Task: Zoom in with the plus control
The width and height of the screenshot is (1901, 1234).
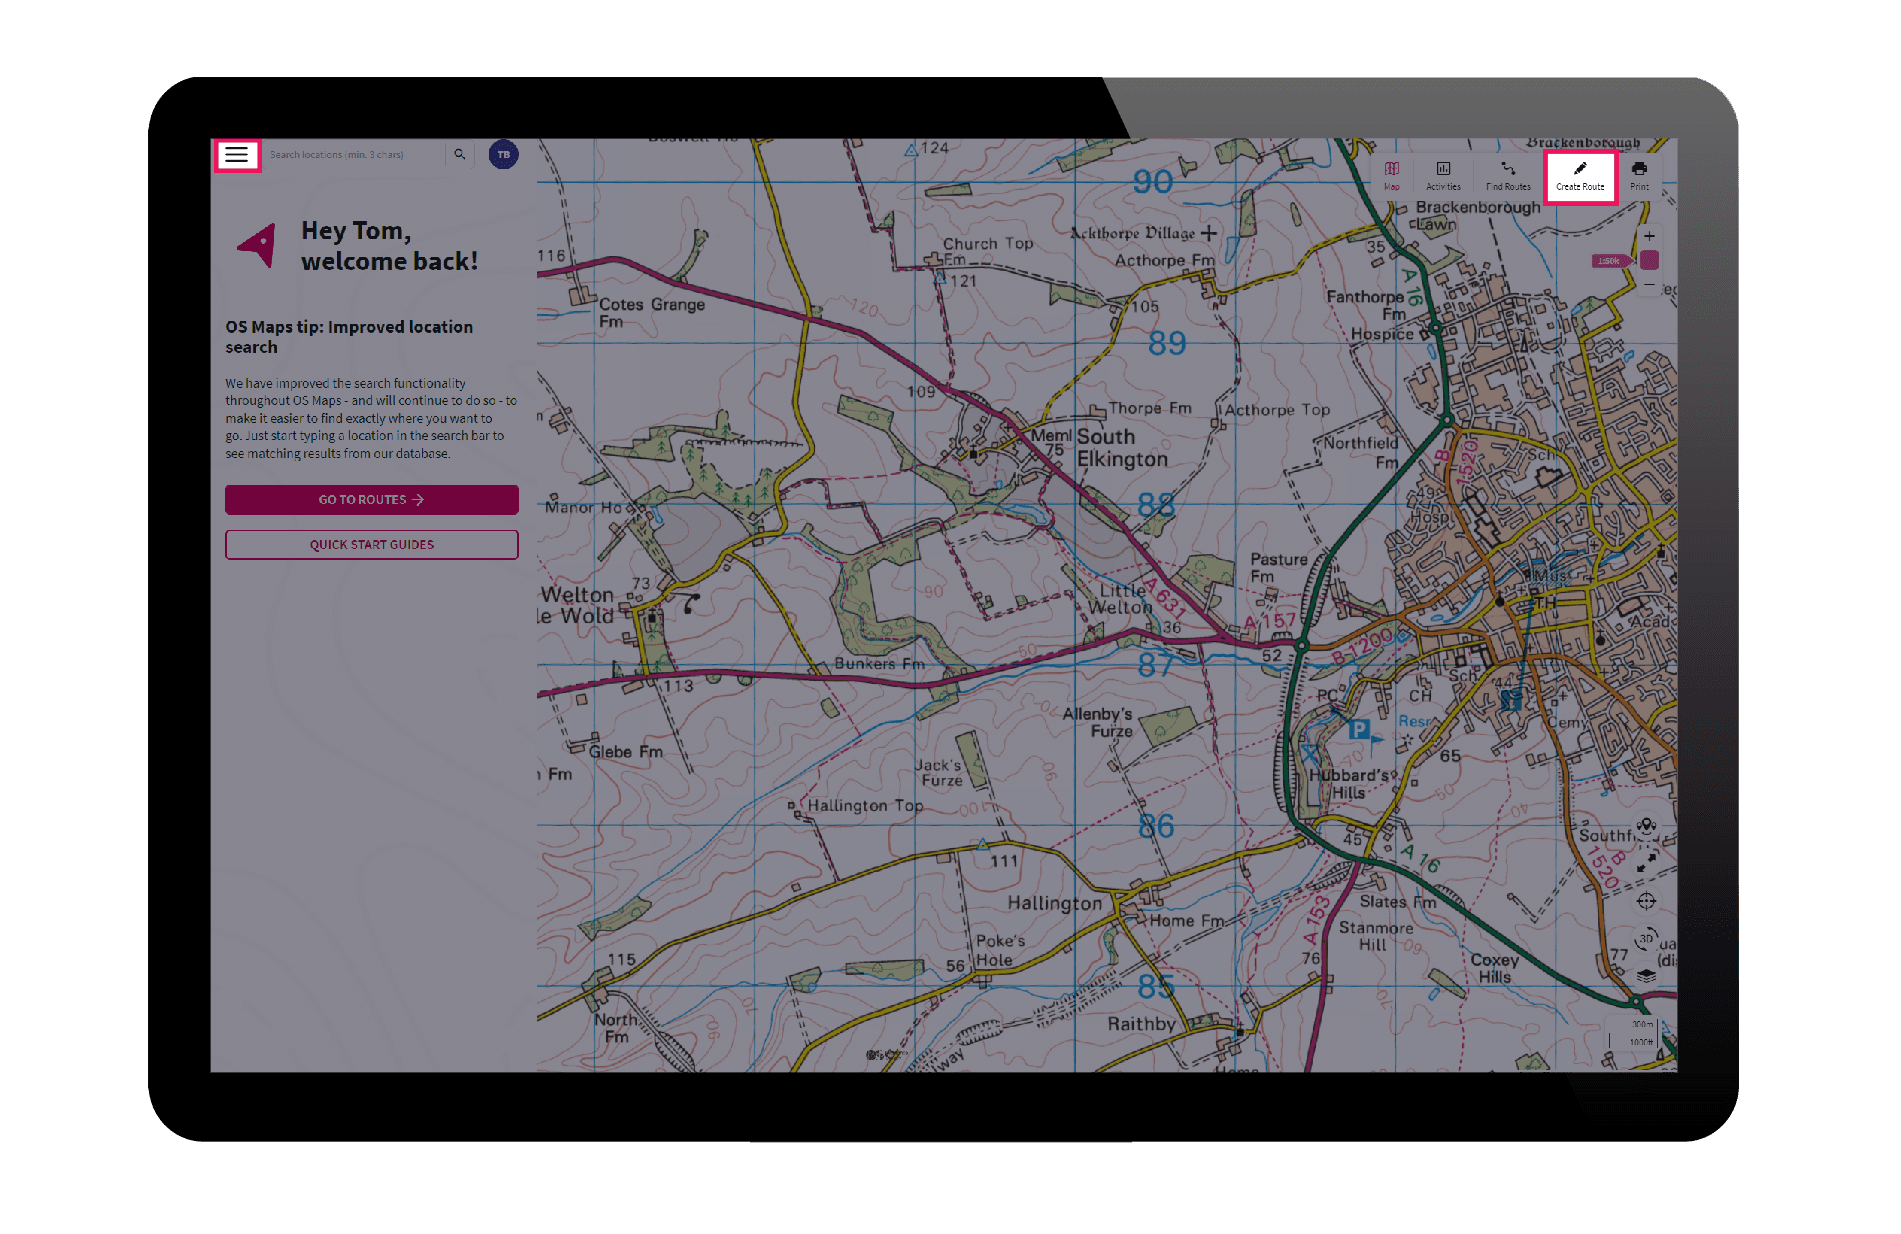Action: 1649,236
